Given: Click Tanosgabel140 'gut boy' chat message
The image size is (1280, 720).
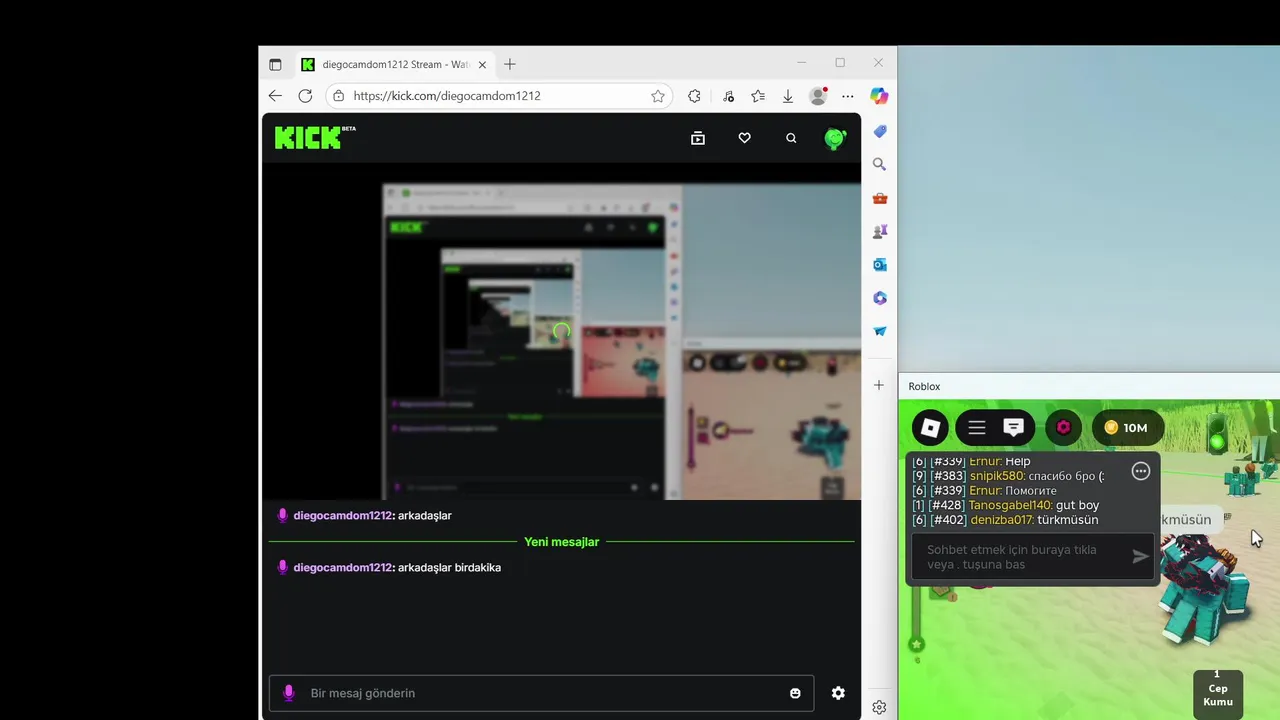Looking at the screenshot, I should point(1005,505).
